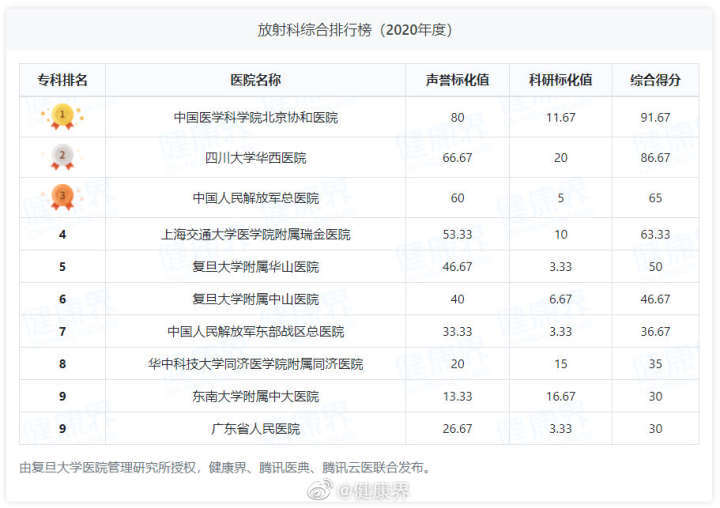
Task: Click the 声誉标化值 of 80 for 北京协和医院
Action: pos(457,118)
